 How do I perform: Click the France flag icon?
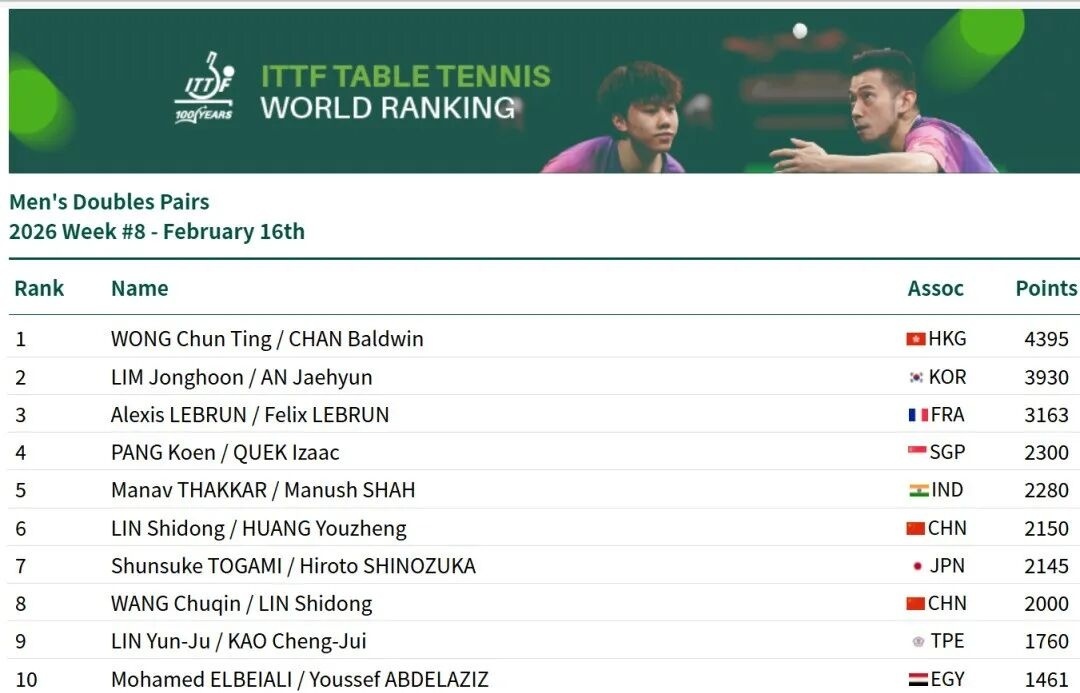(x=918, y=415)
